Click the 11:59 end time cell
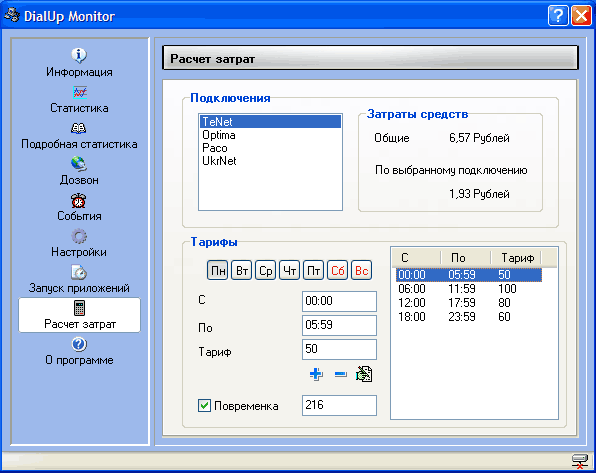The image size is (596, 473). tap(462, 289)
